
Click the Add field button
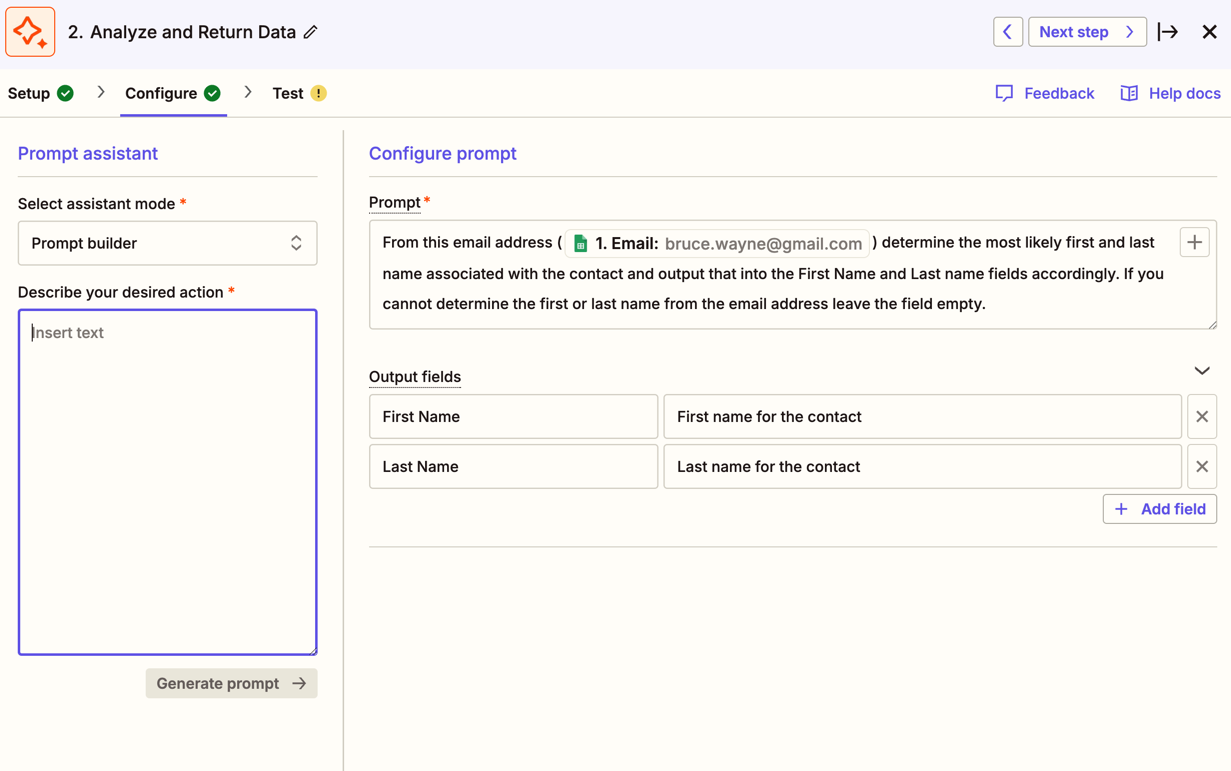coord(1160,509)
